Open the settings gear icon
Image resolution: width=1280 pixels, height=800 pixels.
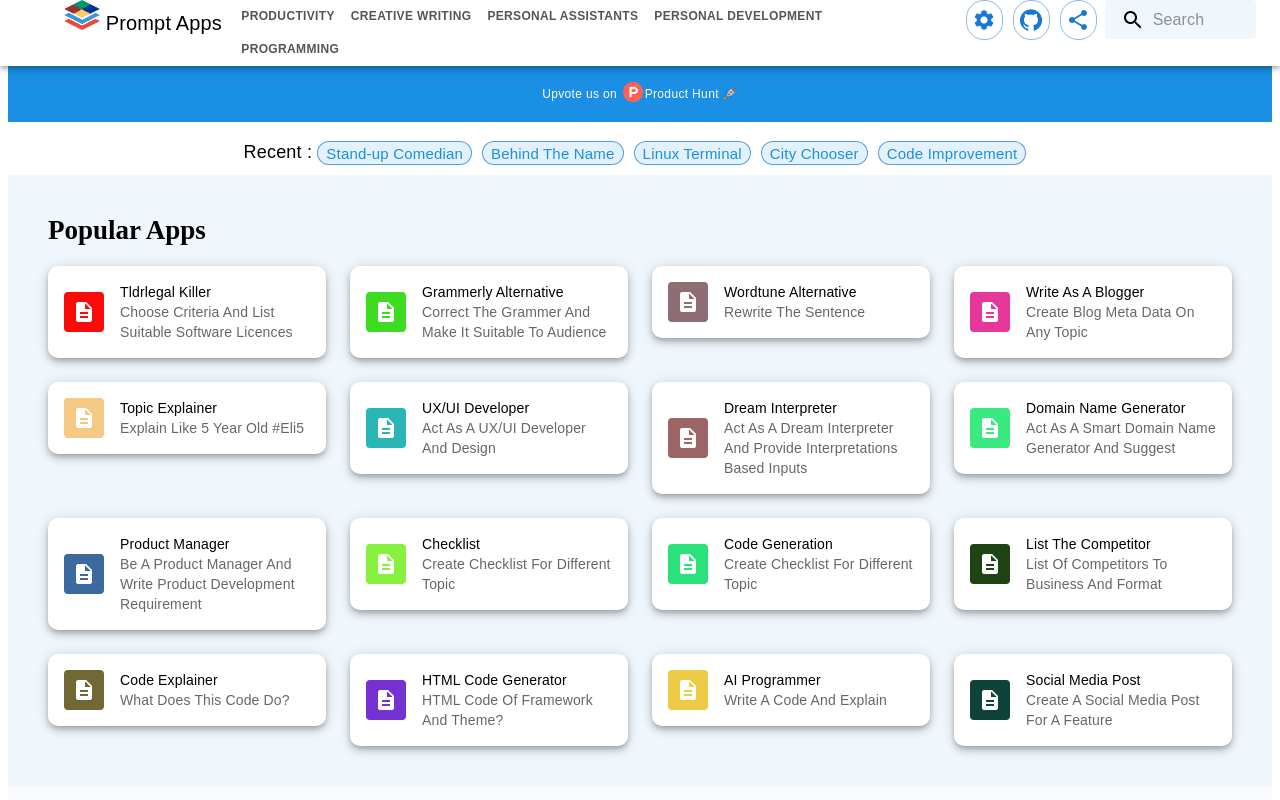[x=984, y=20]
